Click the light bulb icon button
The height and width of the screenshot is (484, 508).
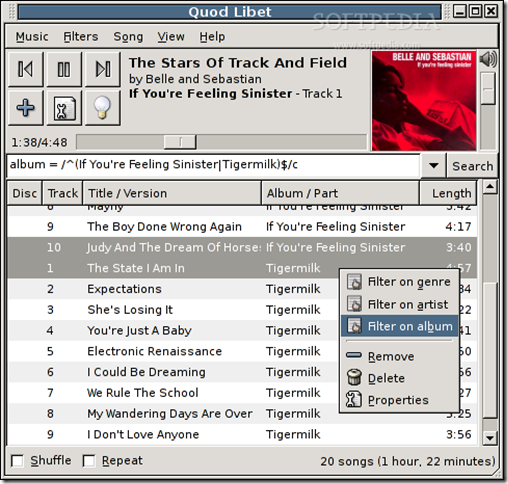click(103, 108)
